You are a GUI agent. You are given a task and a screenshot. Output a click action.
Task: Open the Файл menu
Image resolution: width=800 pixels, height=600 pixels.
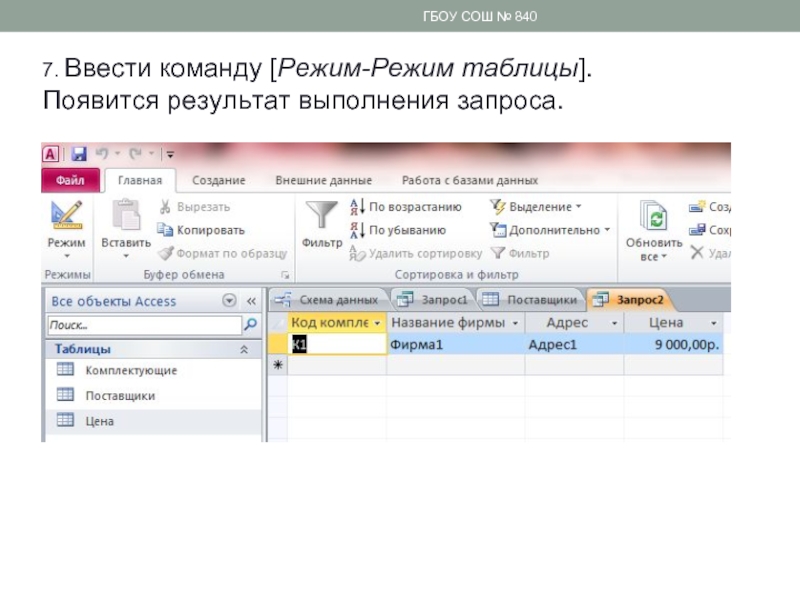(x=69, y=181)
